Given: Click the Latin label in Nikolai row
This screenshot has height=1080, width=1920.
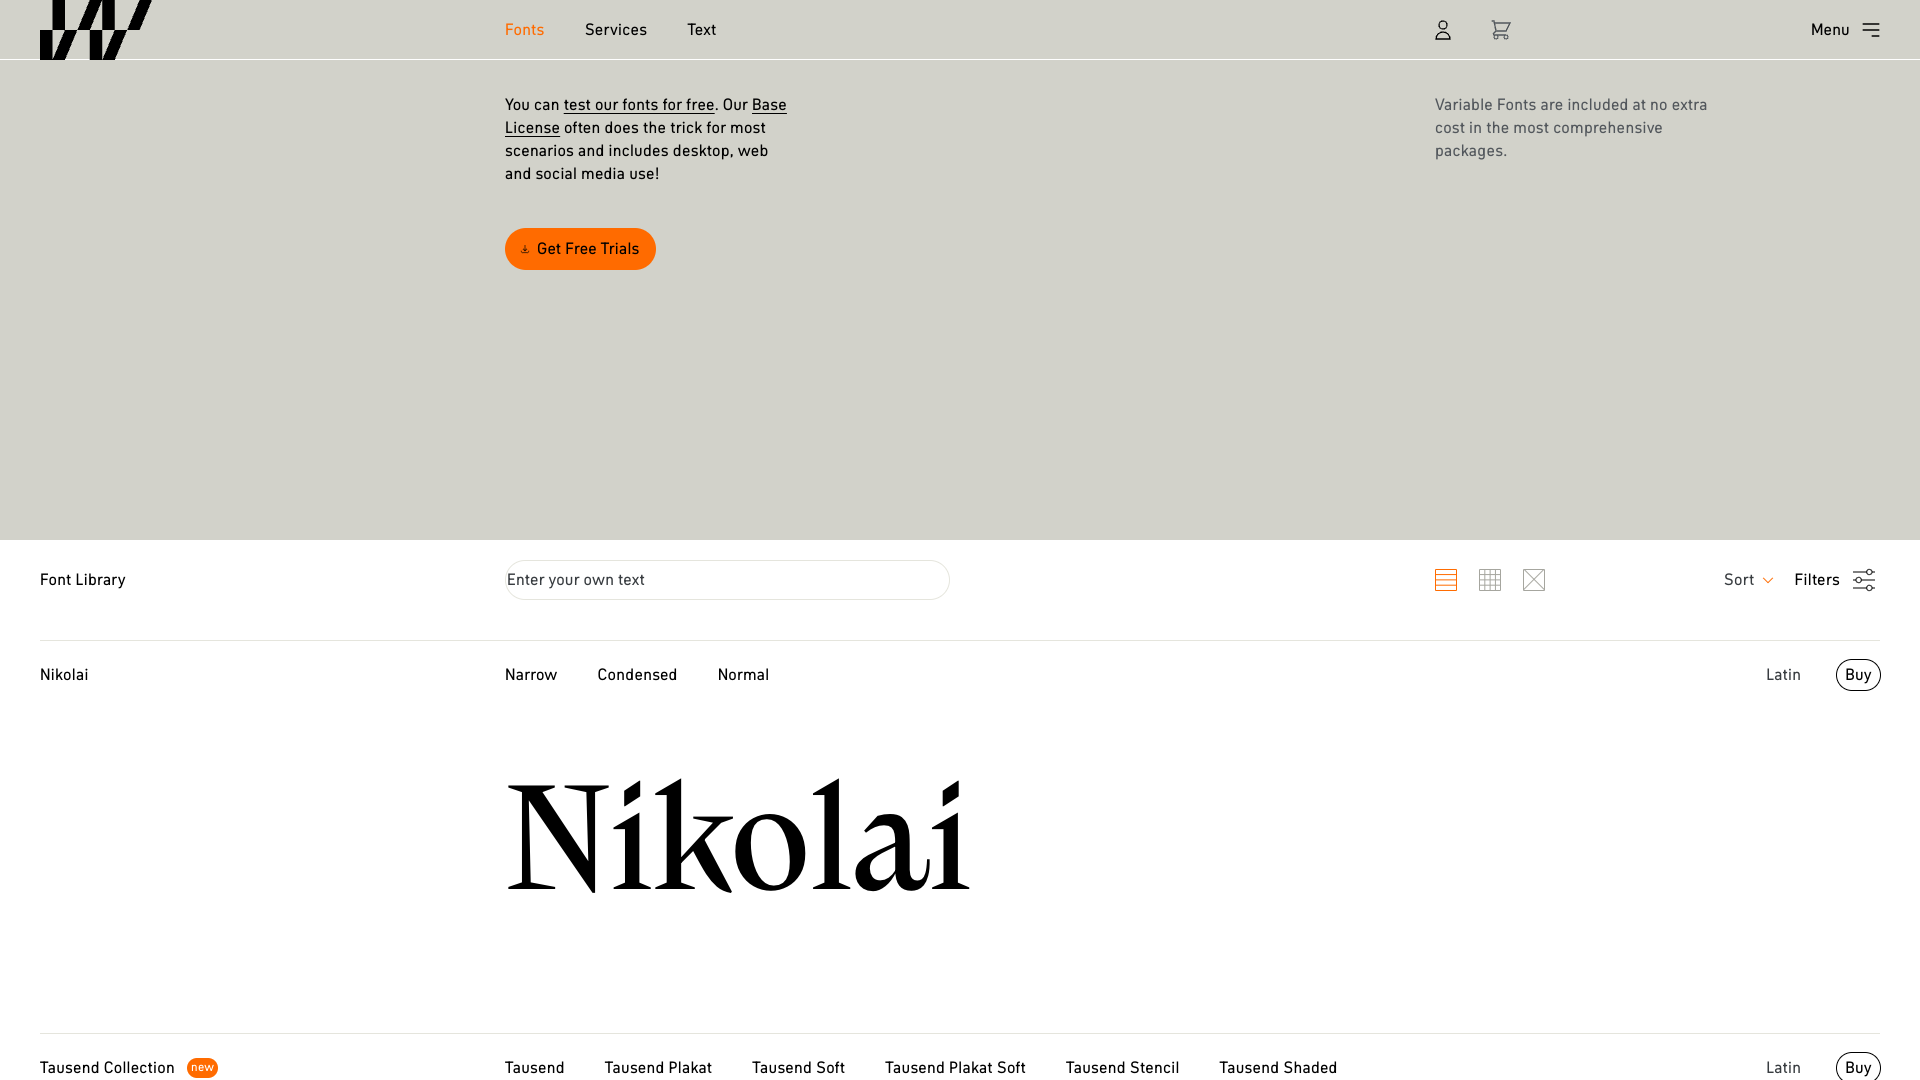Looking at the screenshot, I should click(1783, 675).
